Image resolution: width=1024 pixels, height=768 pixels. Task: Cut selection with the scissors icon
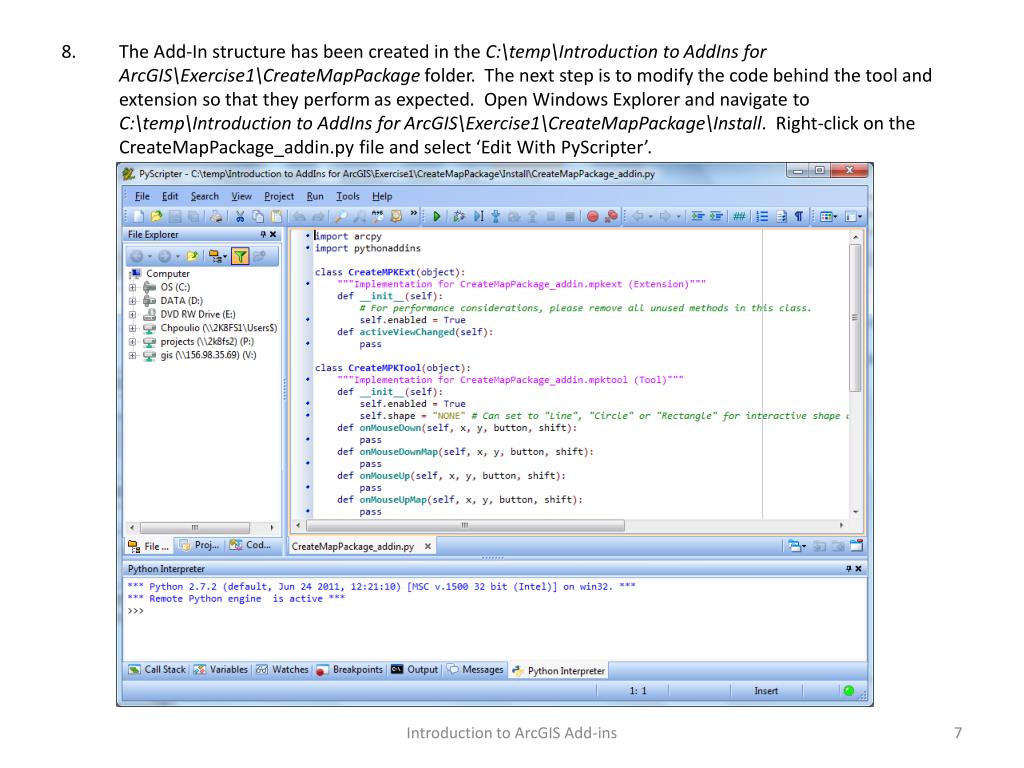[x=240, y=216]
